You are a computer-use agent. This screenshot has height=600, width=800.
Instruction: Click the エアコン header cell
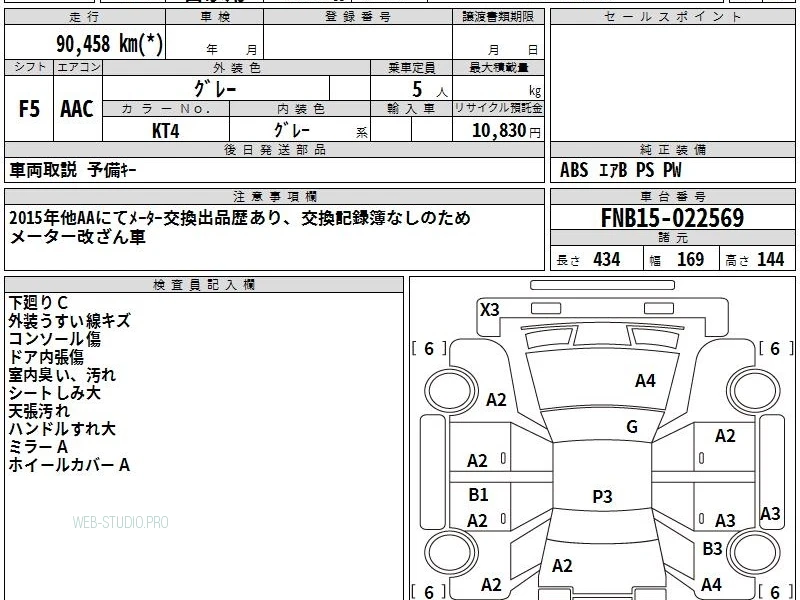(x=78, y=67)
